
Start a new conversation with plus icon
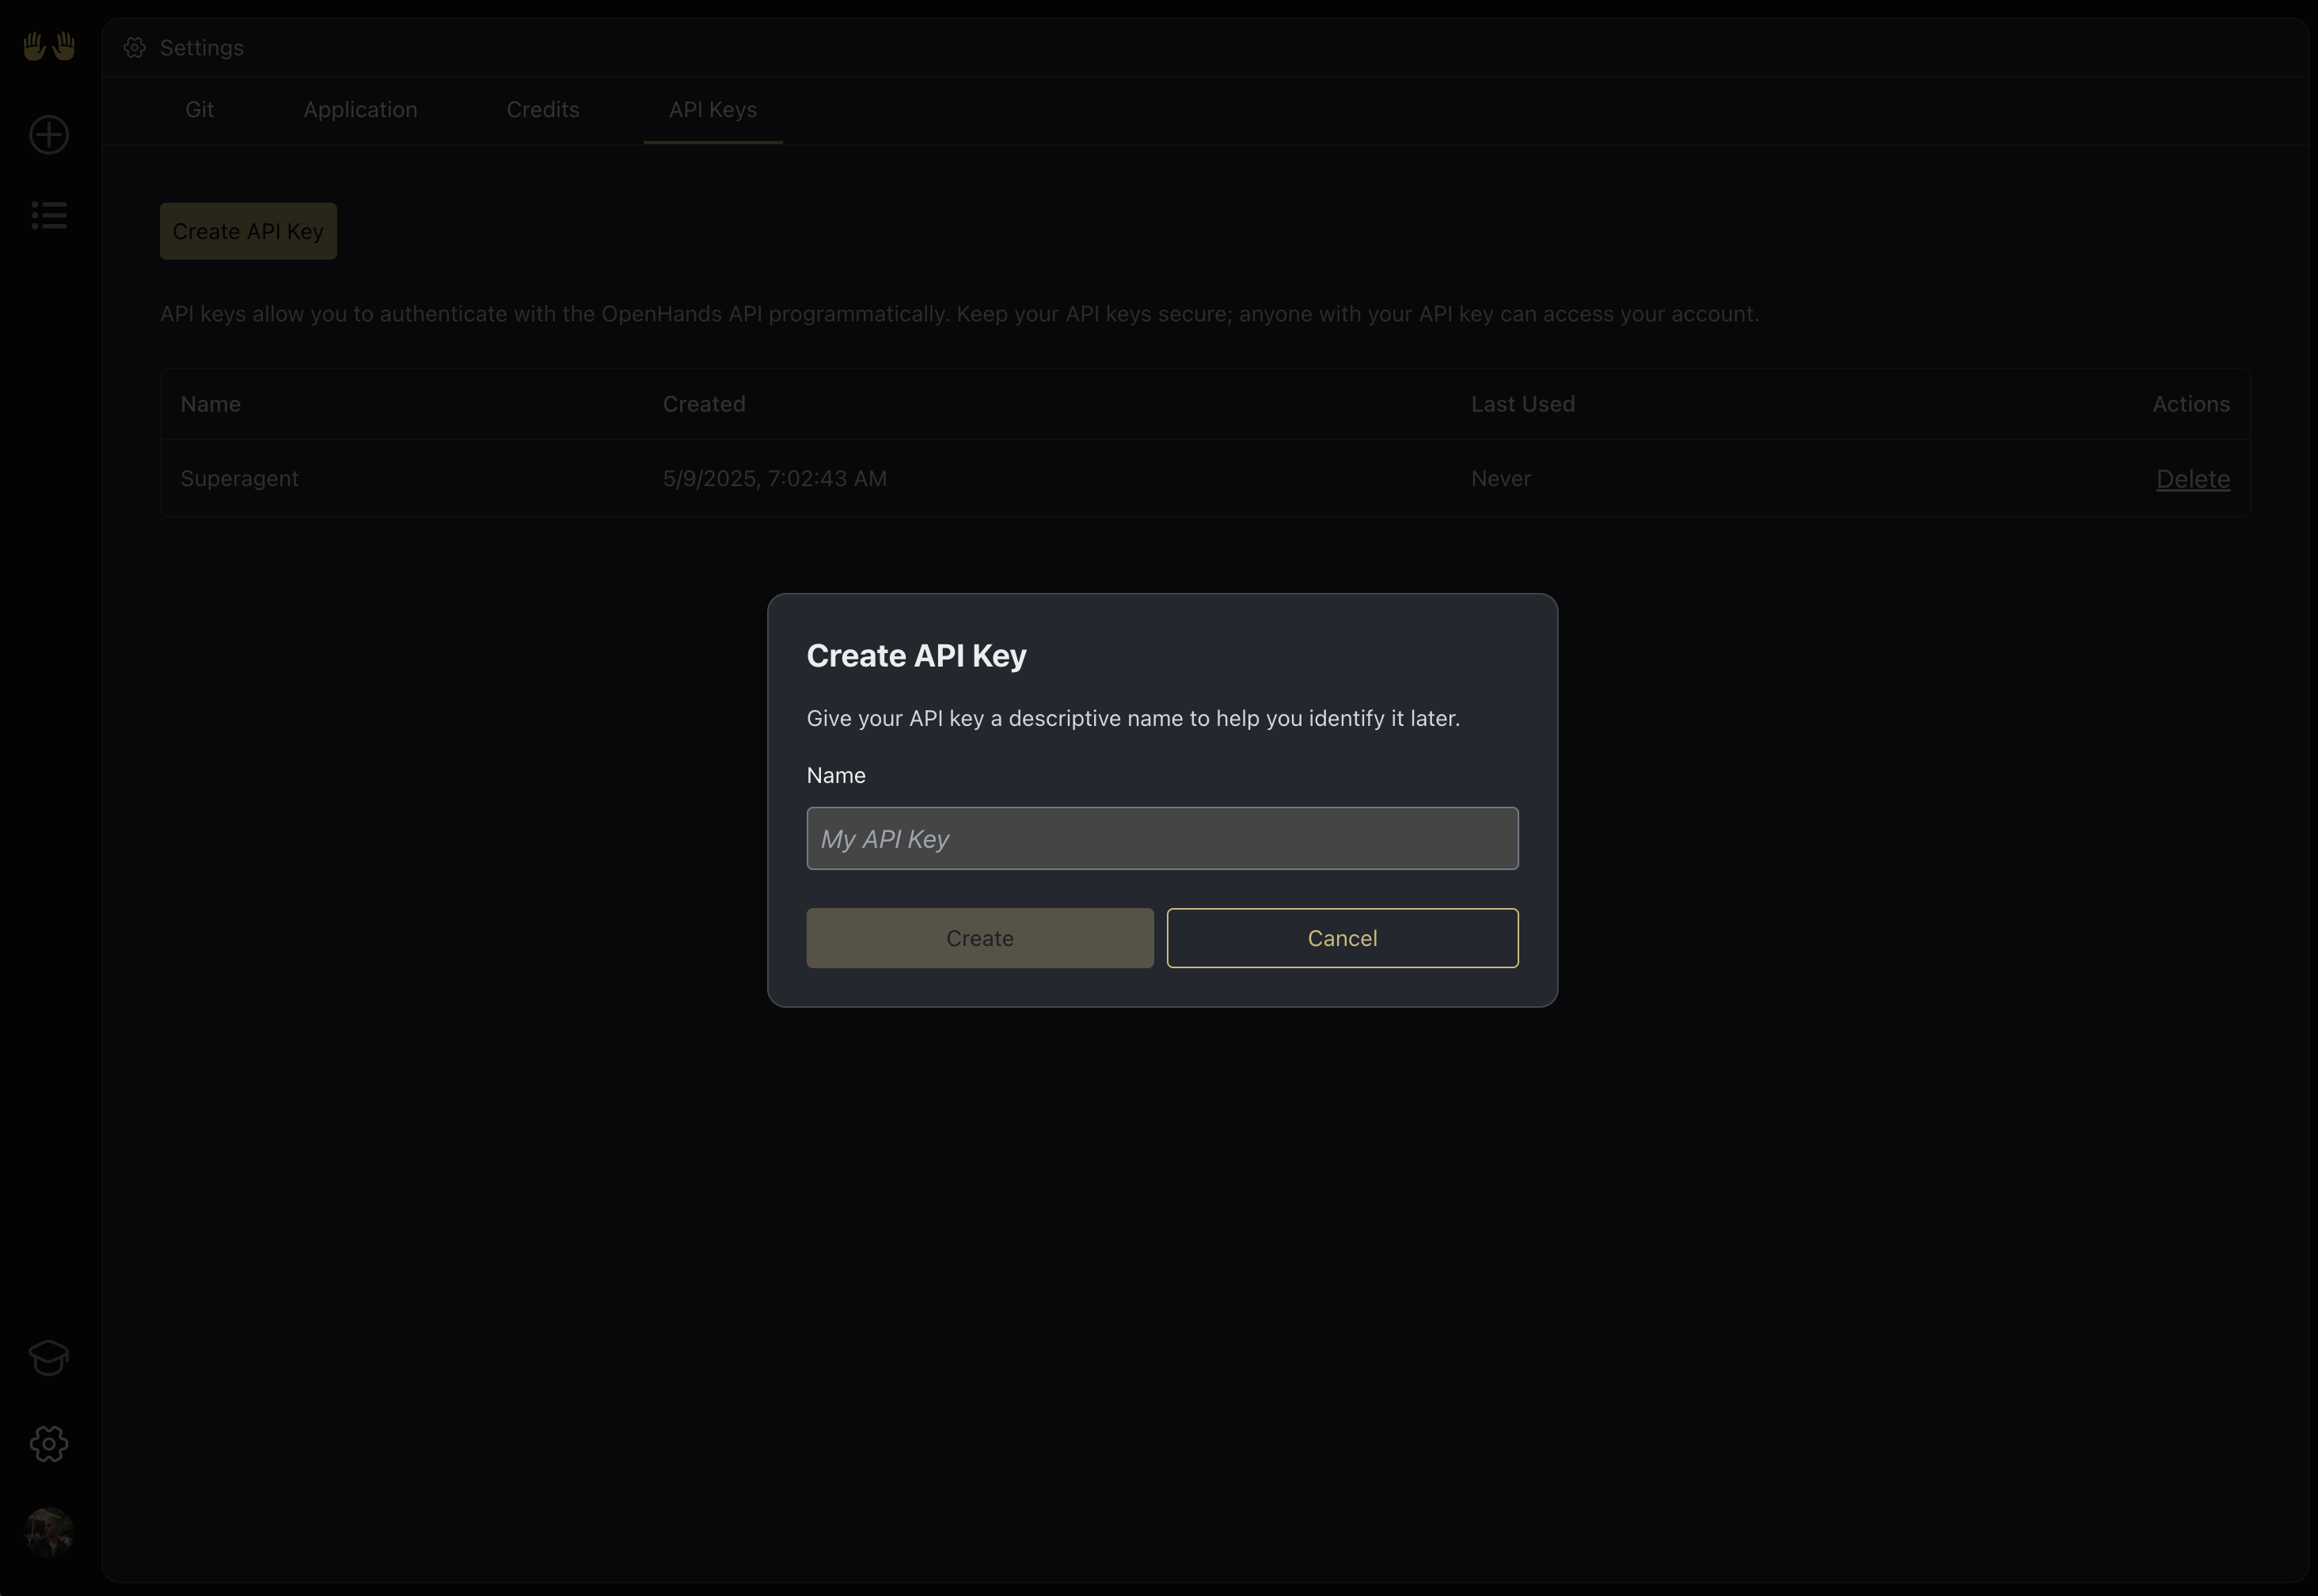(x=49, y=135)
